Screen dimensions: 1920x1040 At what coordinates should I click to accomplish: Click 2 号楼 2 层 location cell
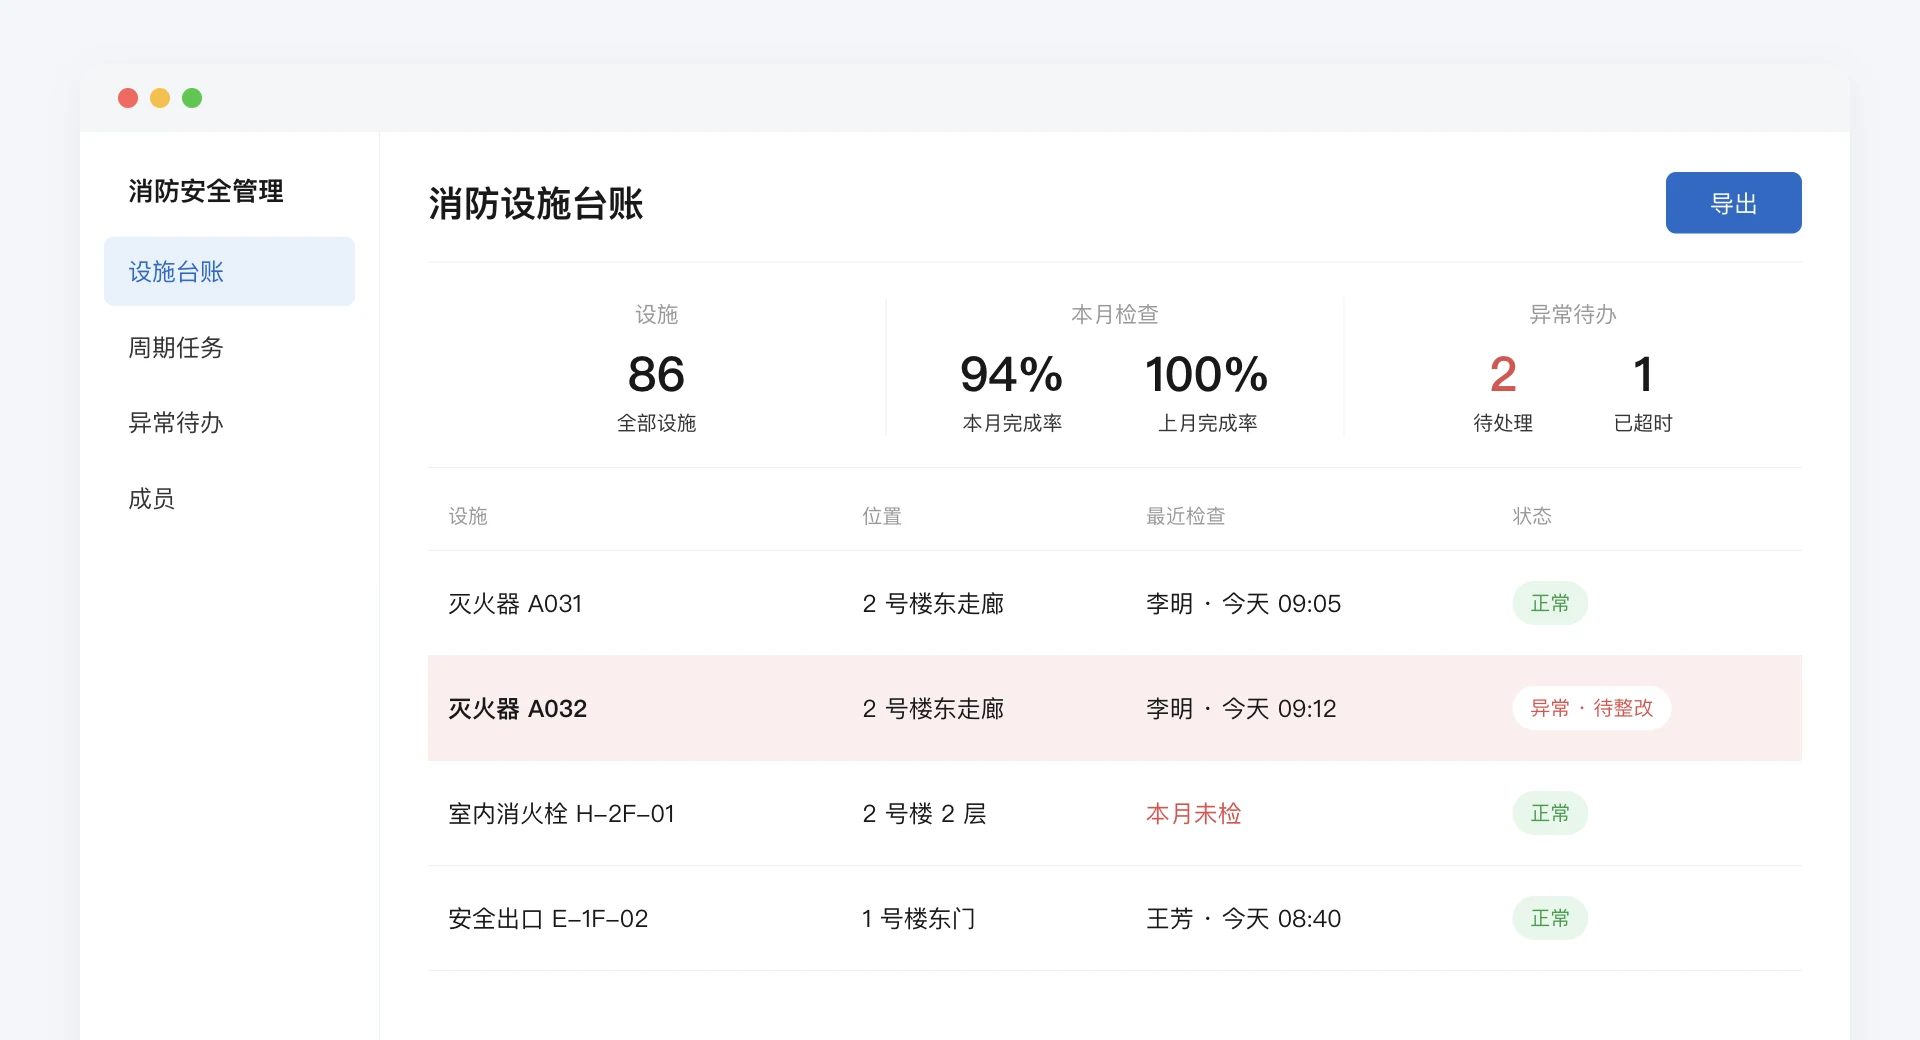coord(924,813)
